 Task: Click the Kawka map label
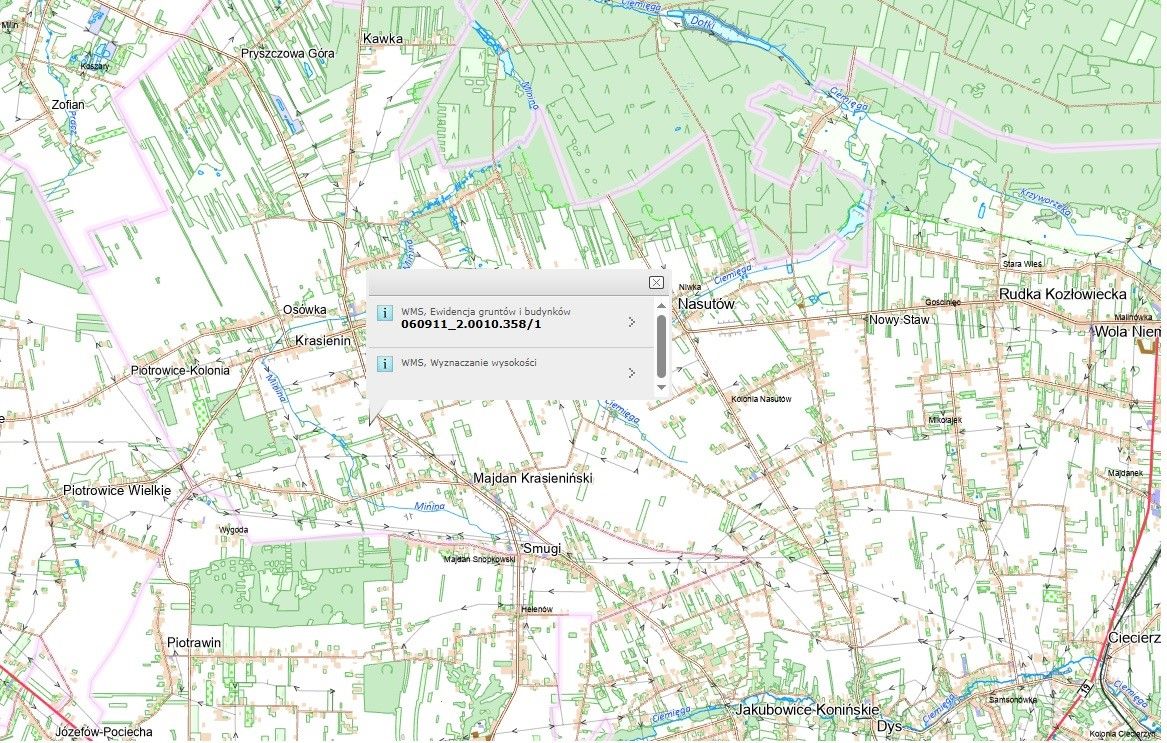383,38
